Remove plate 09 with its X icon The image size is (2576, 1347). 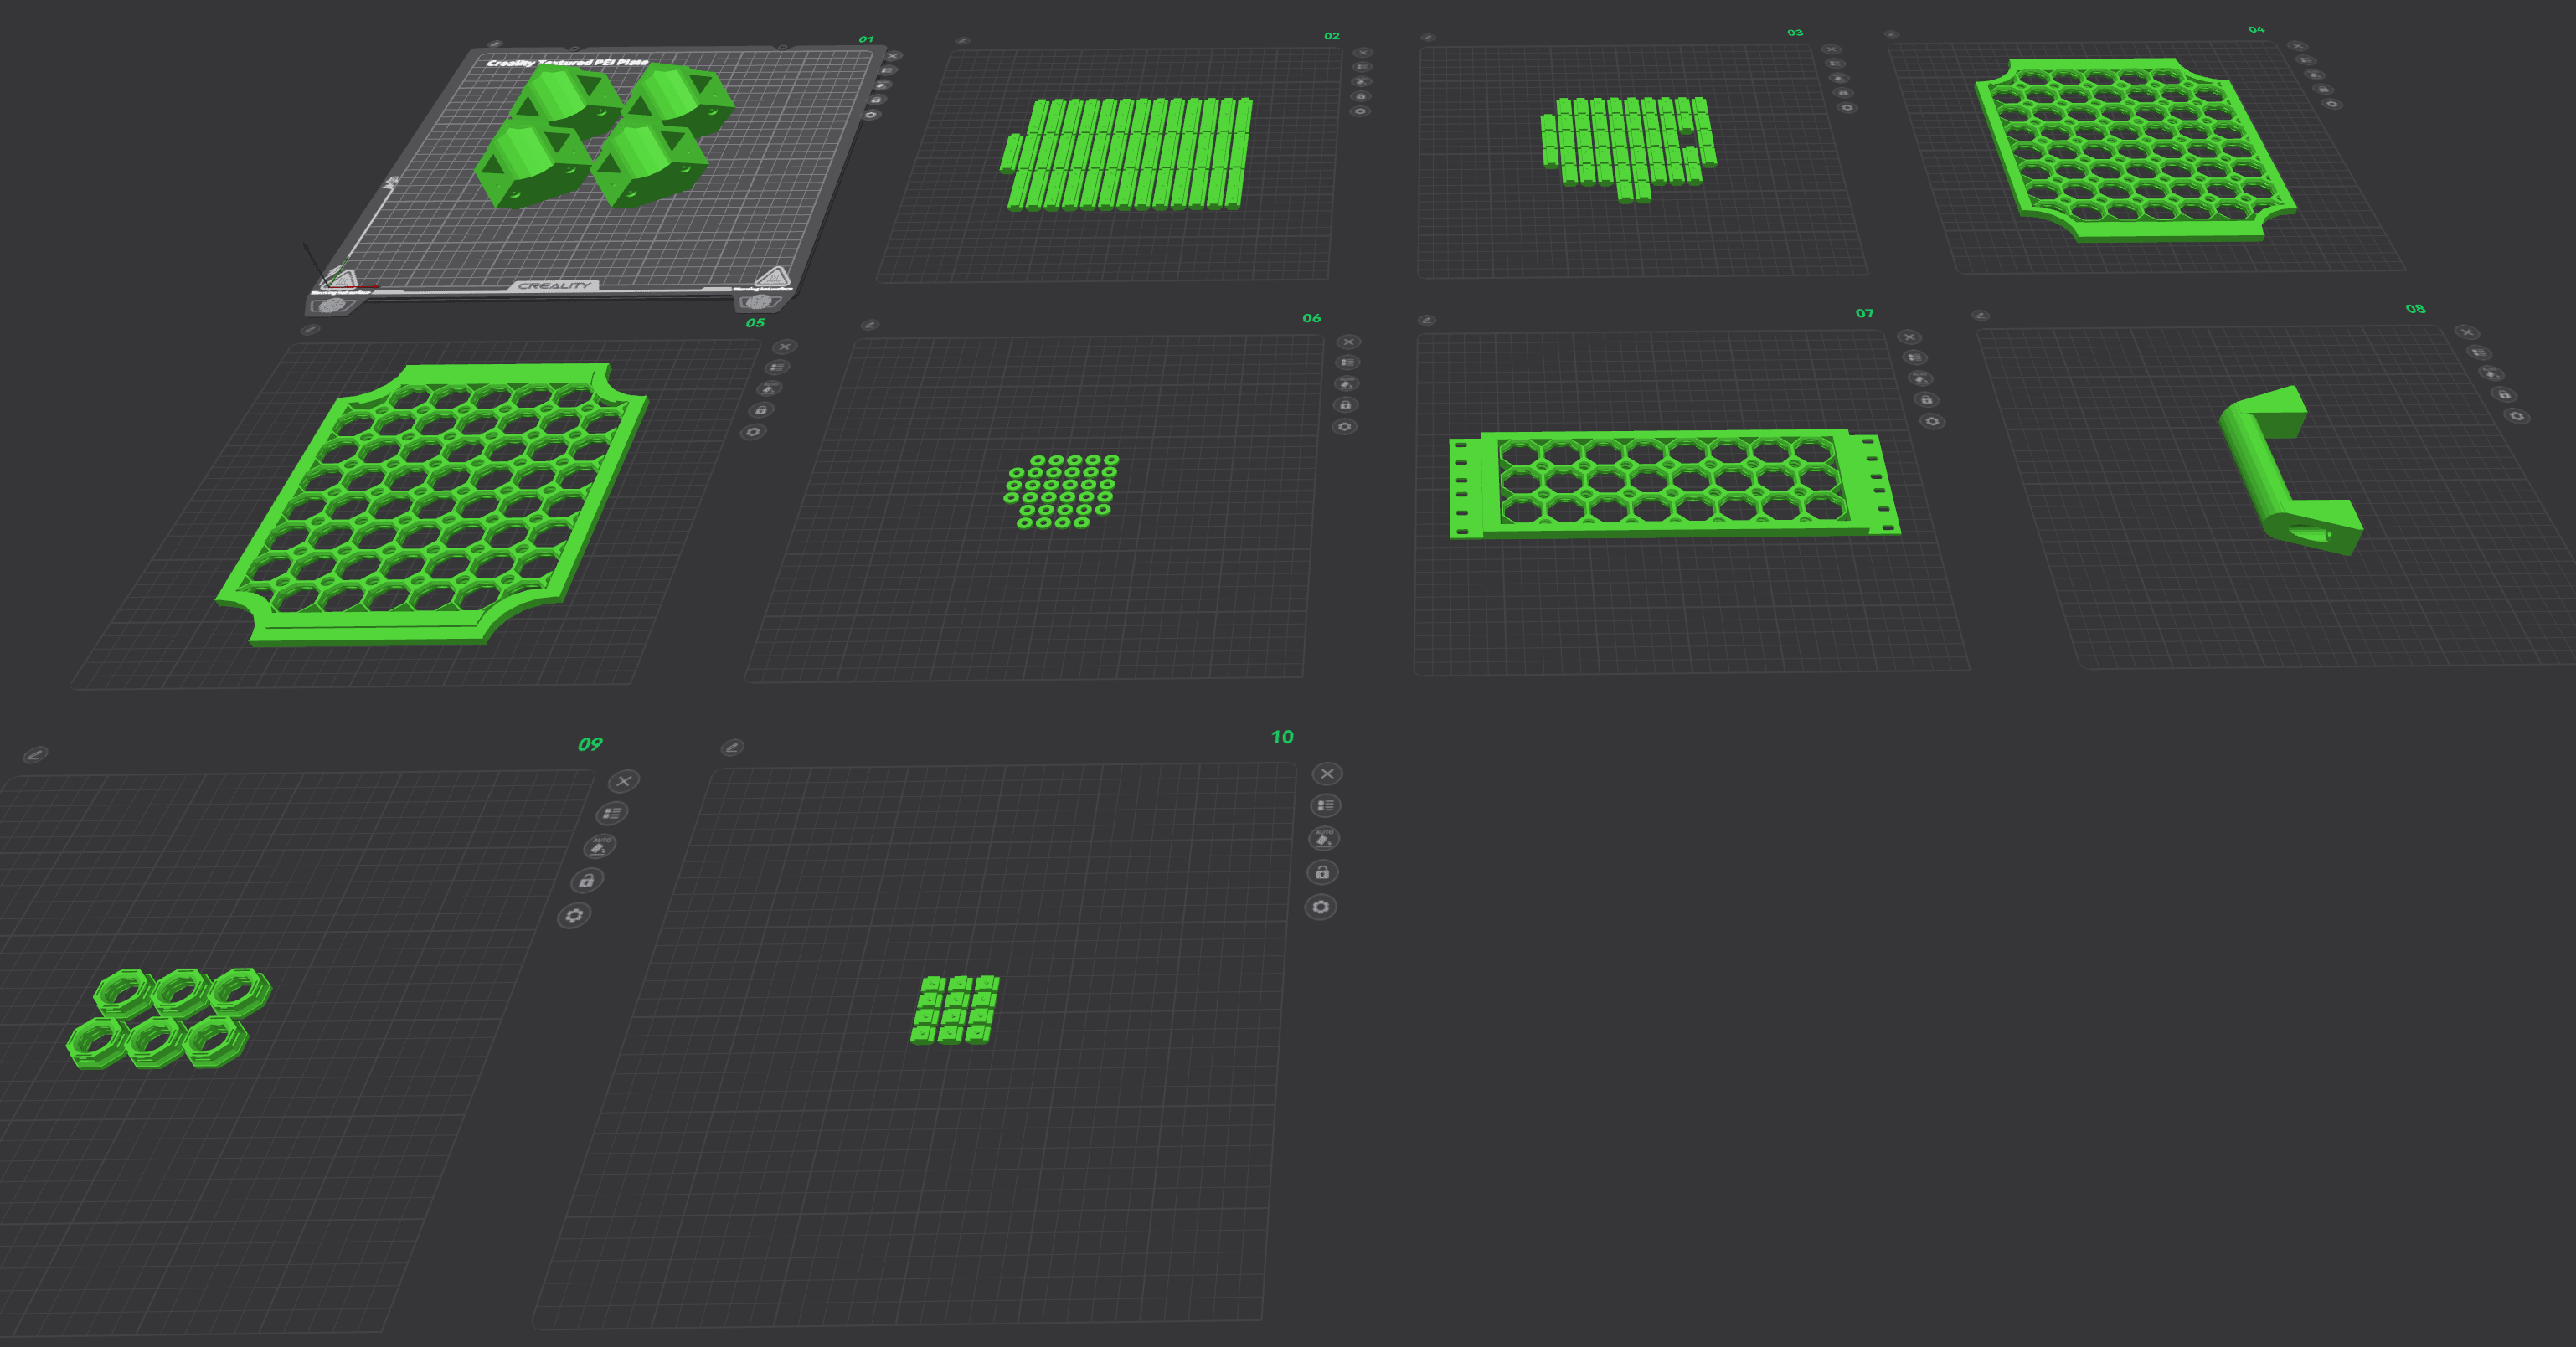624,781
